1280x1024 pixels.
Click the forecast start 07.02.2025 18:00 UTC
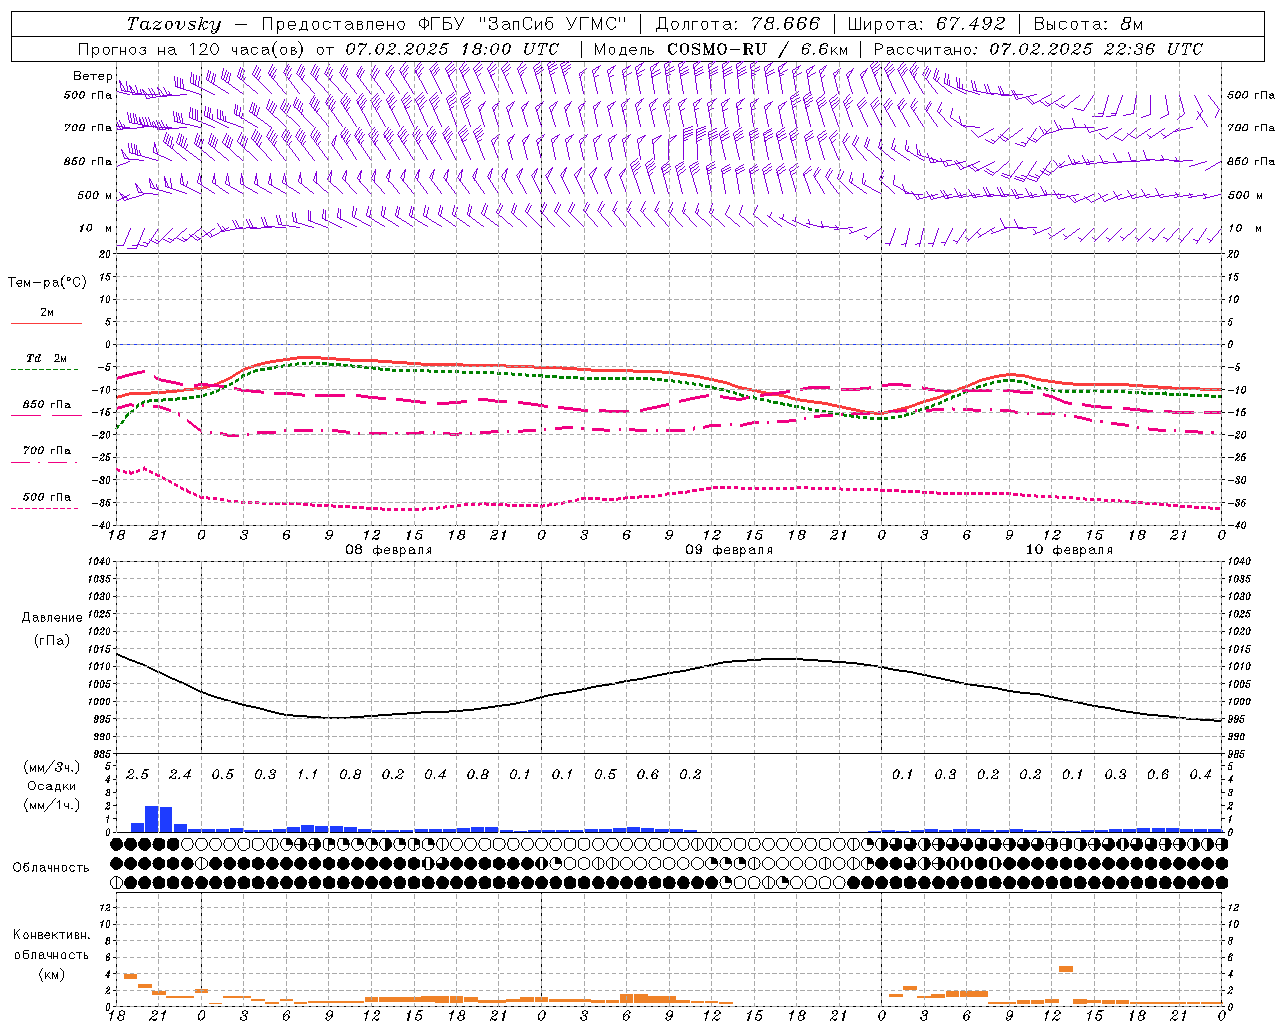452,49
